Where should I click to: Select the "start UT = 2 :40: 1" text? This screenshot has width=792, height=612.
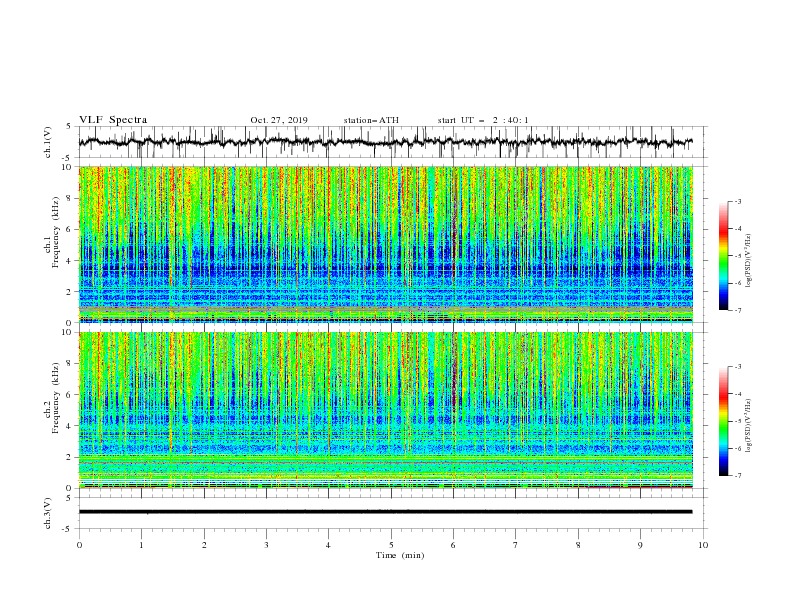(x=483, y=120)
